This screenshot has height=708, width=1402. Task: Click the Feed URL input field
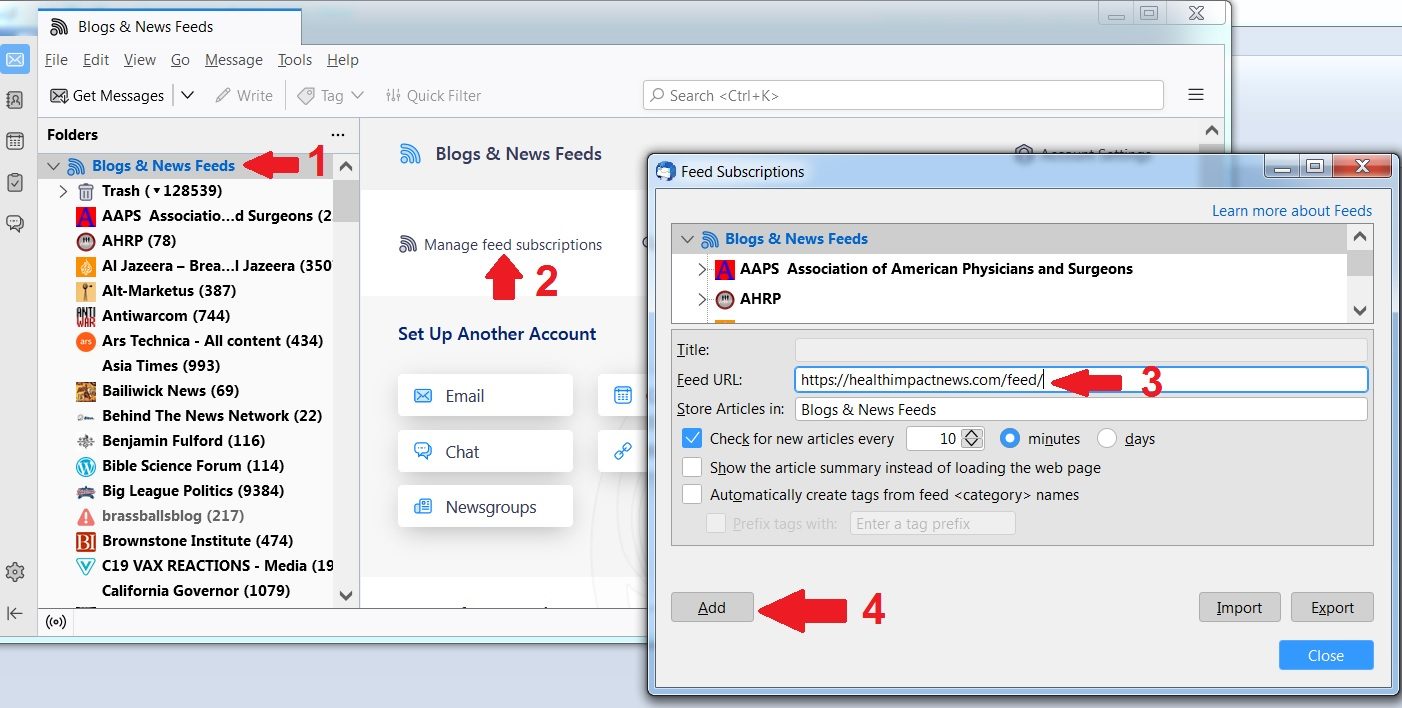[1080, 380]
